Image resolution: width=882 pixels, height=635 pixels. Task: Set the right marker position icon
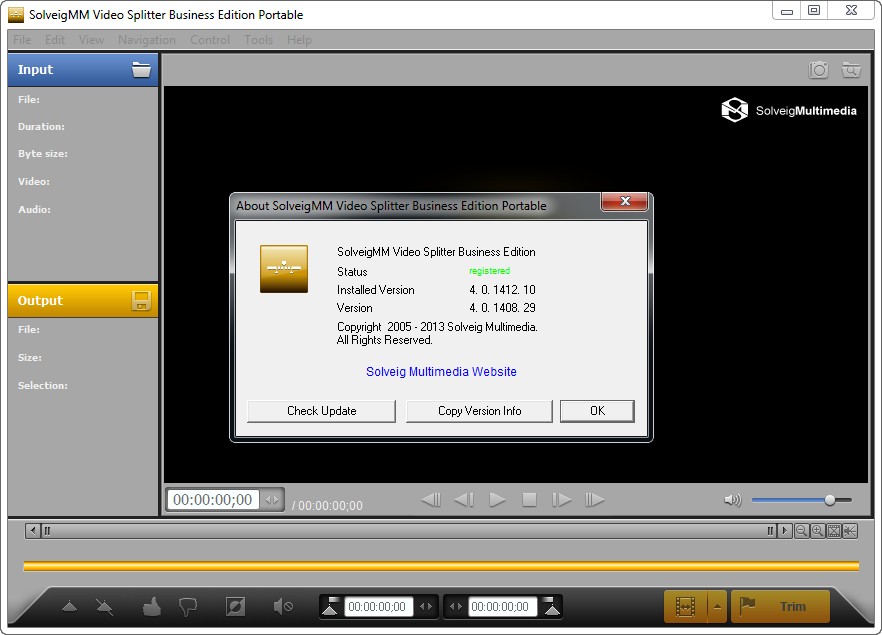click(552, 606)
